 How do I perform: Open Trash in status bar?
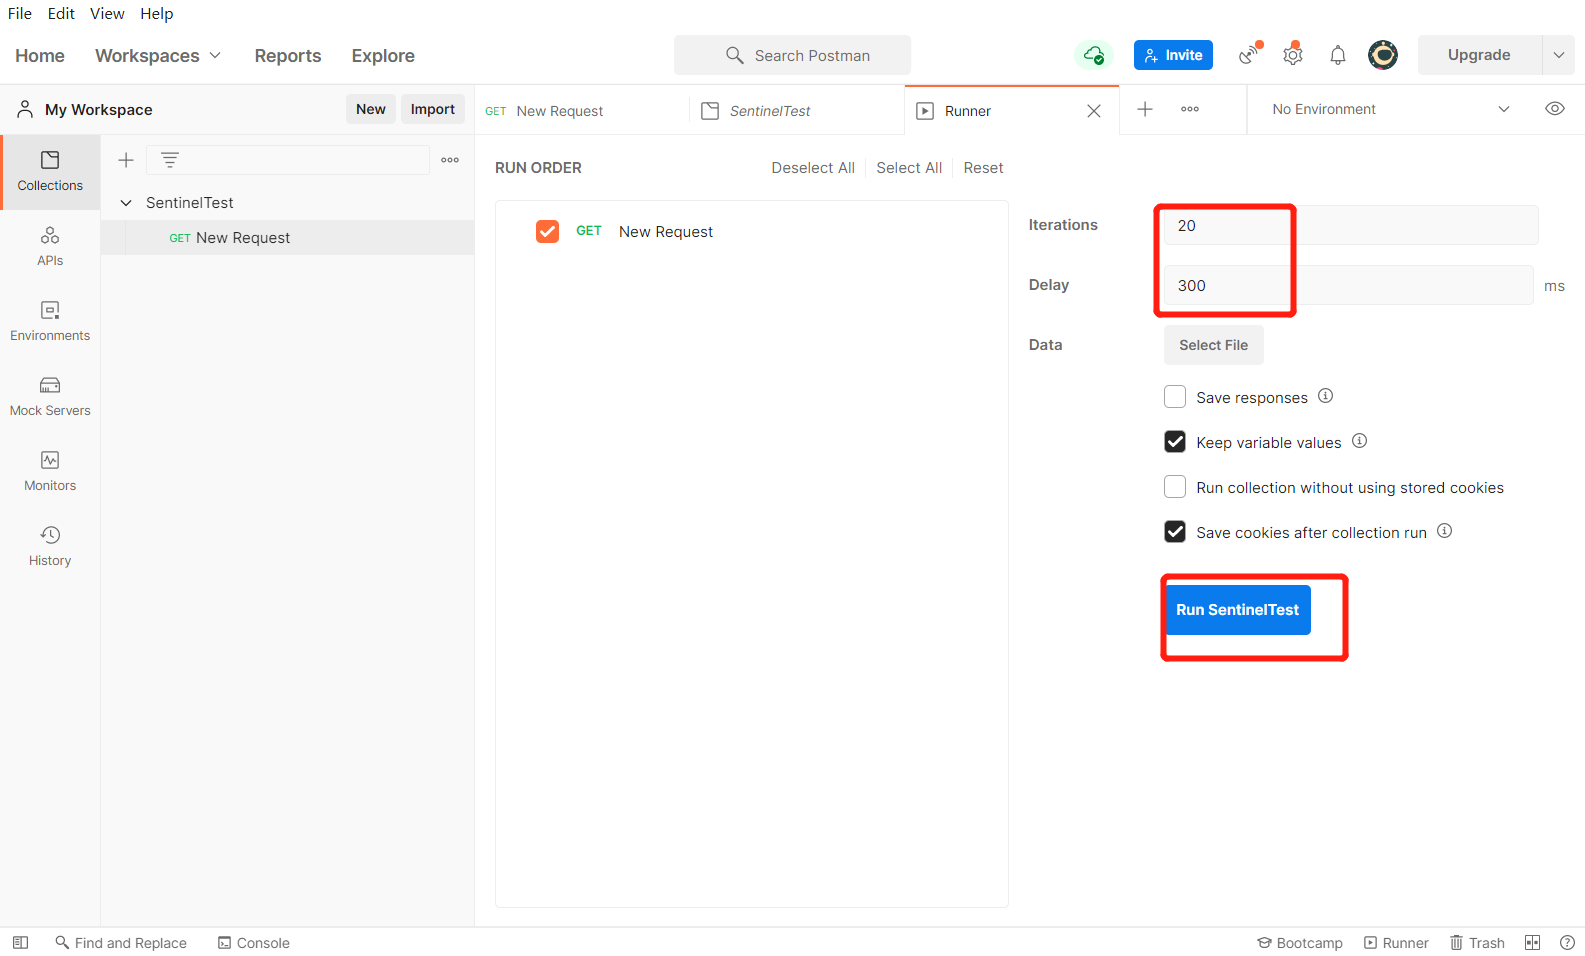1477,943
